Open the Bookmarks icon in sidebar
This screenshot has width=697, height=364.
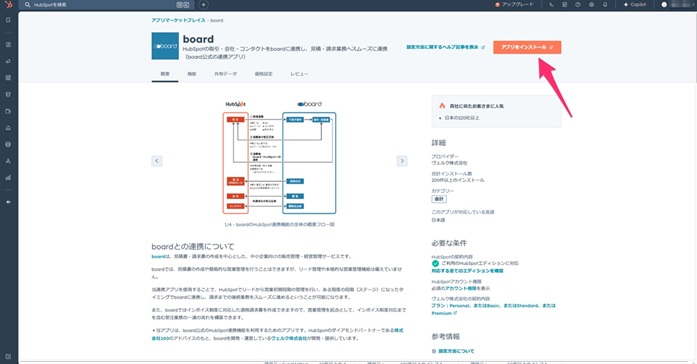tap(8, 20)
